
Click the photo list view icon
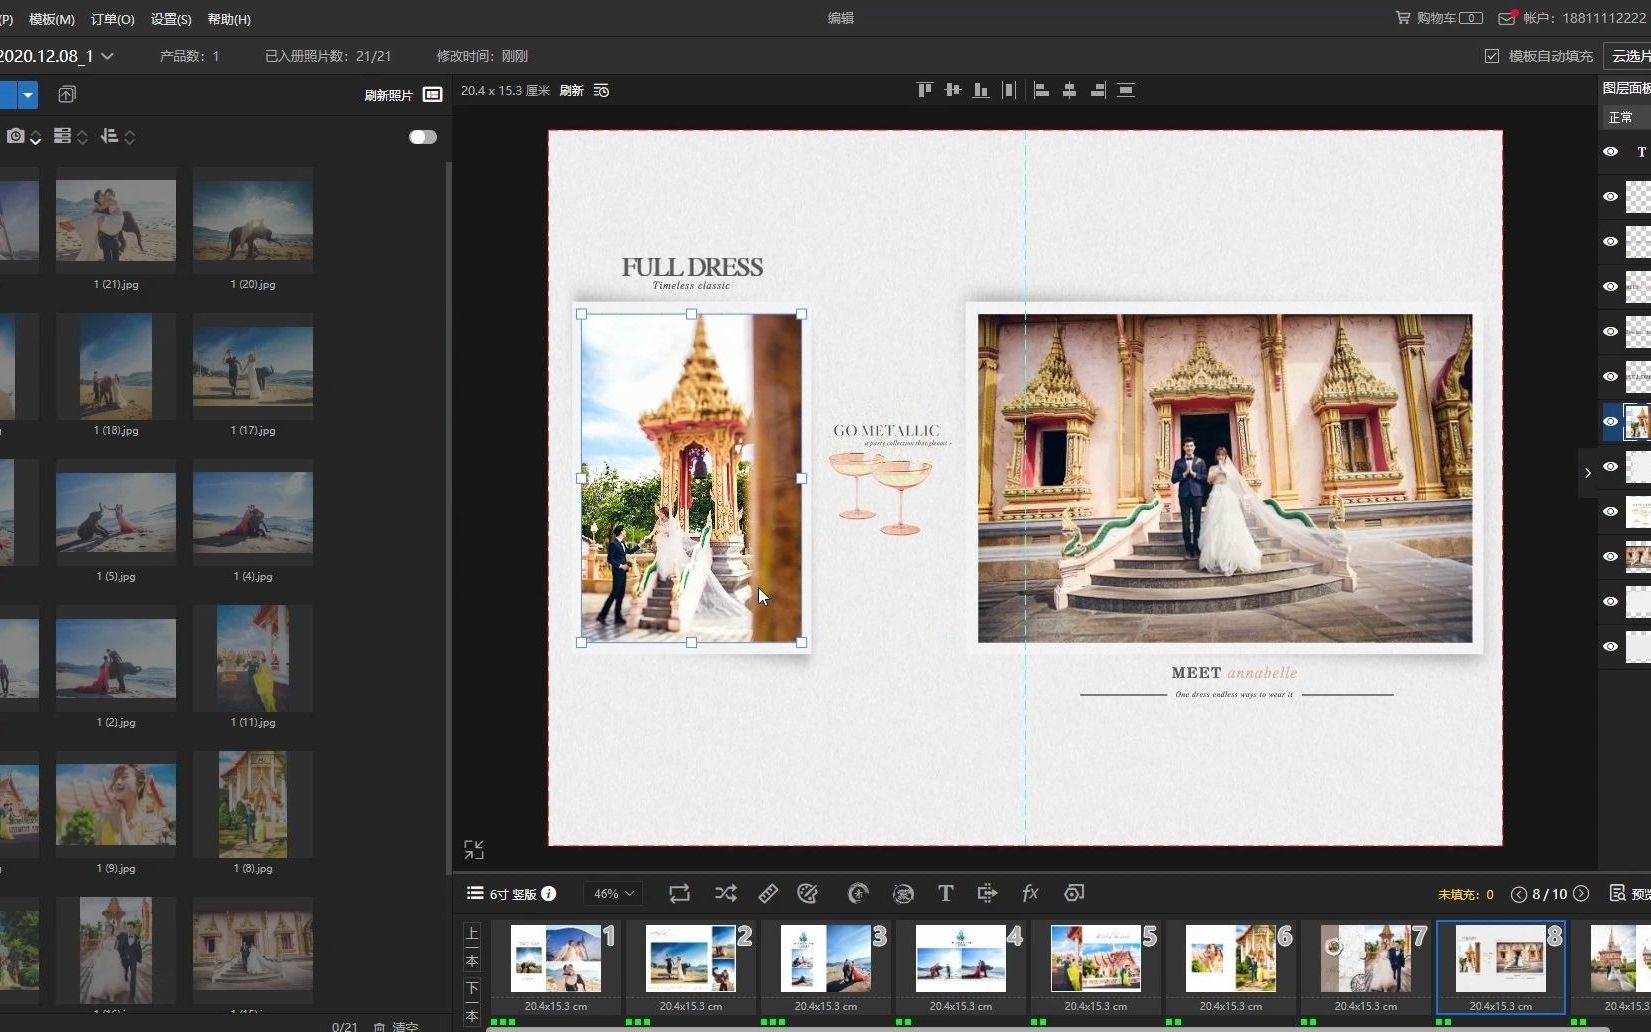coord(433,94)
